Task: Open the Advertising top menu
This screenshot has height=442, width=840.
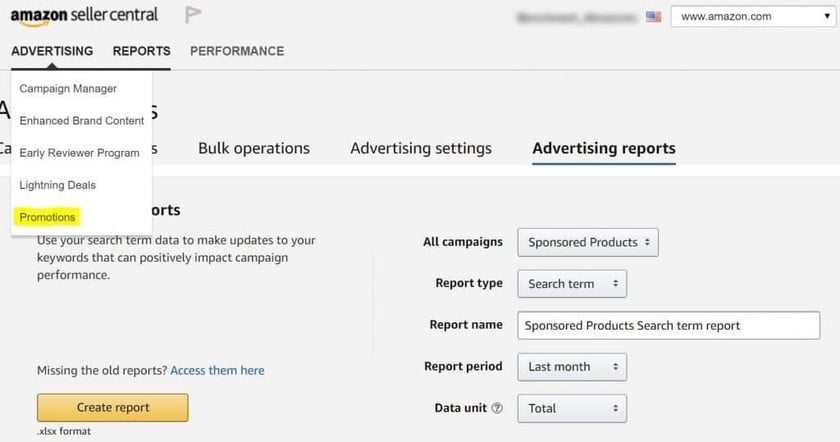Action: 52,51
